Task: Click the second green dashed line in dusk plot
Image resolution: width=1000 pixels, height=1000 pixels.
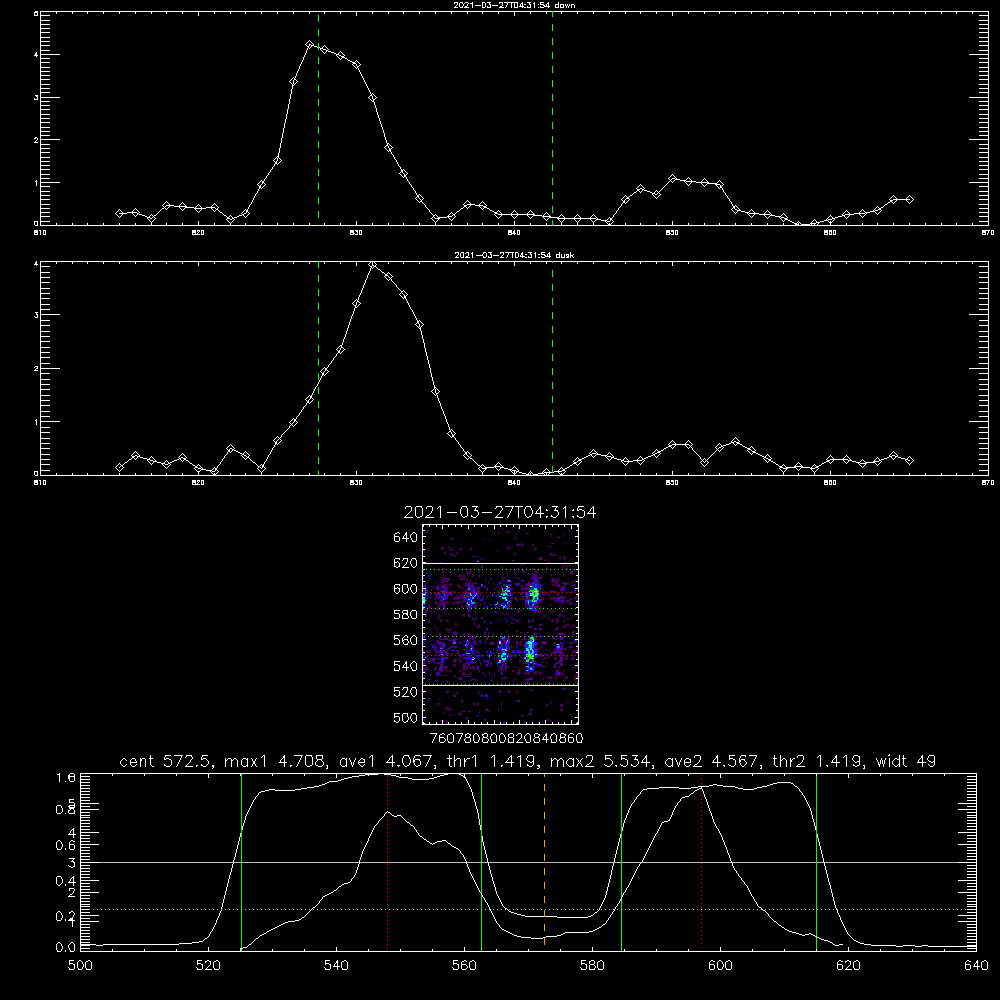Action: click(x=552, y=368)
